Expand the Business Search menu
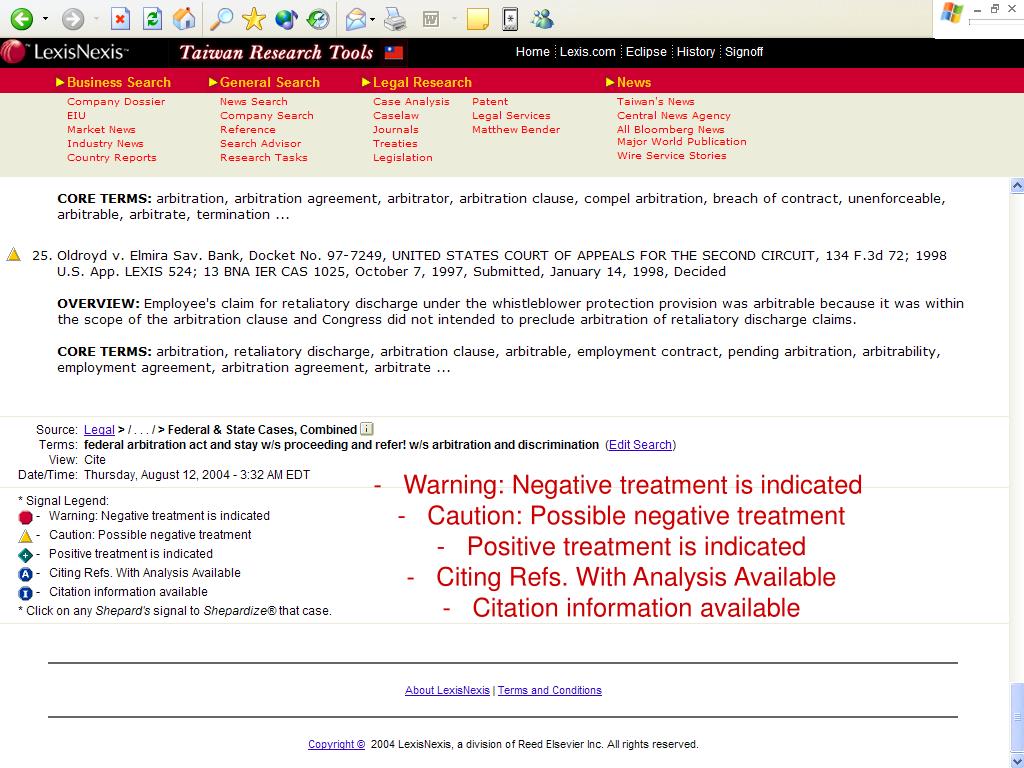Viewport: 1024px width, 768px height. (114, 82)
